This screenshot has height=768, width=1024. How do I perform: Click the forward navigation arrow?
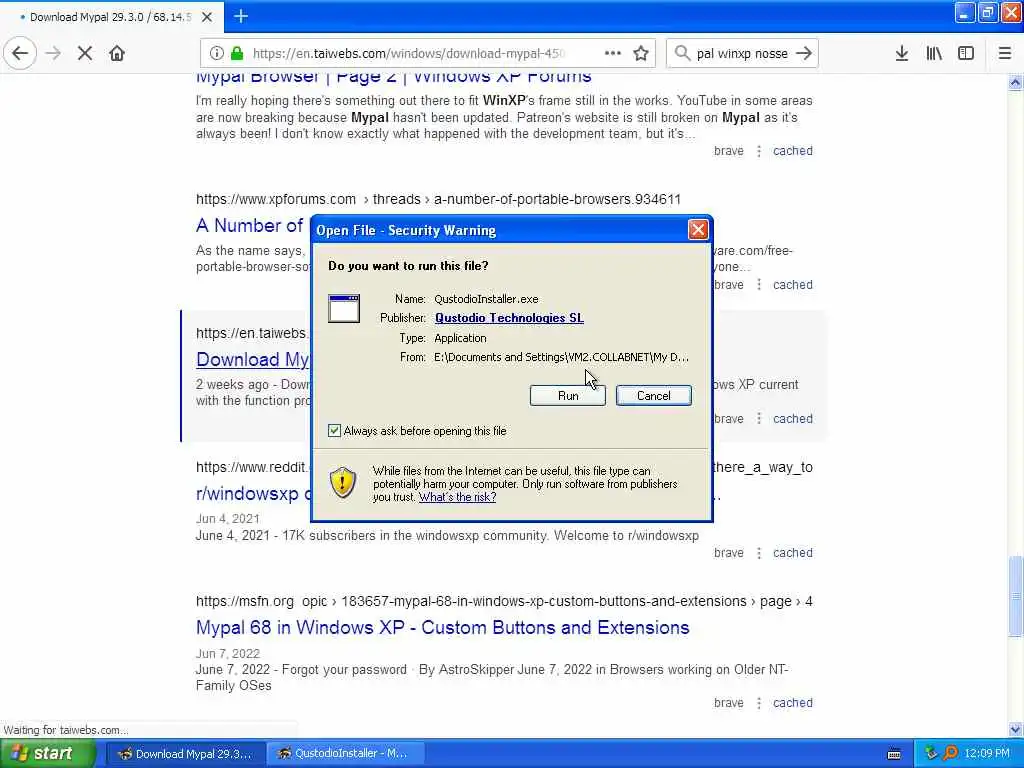(54, 54)
